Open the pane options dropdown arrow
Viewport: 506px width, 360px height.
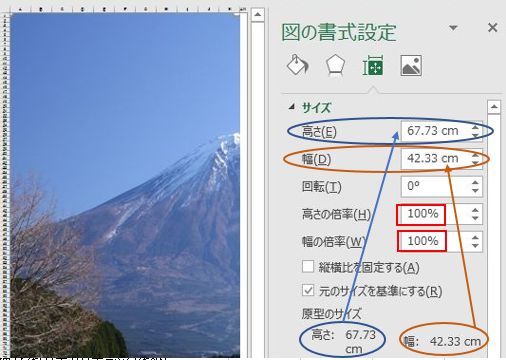pyautogui.click(x=453, y=28)
